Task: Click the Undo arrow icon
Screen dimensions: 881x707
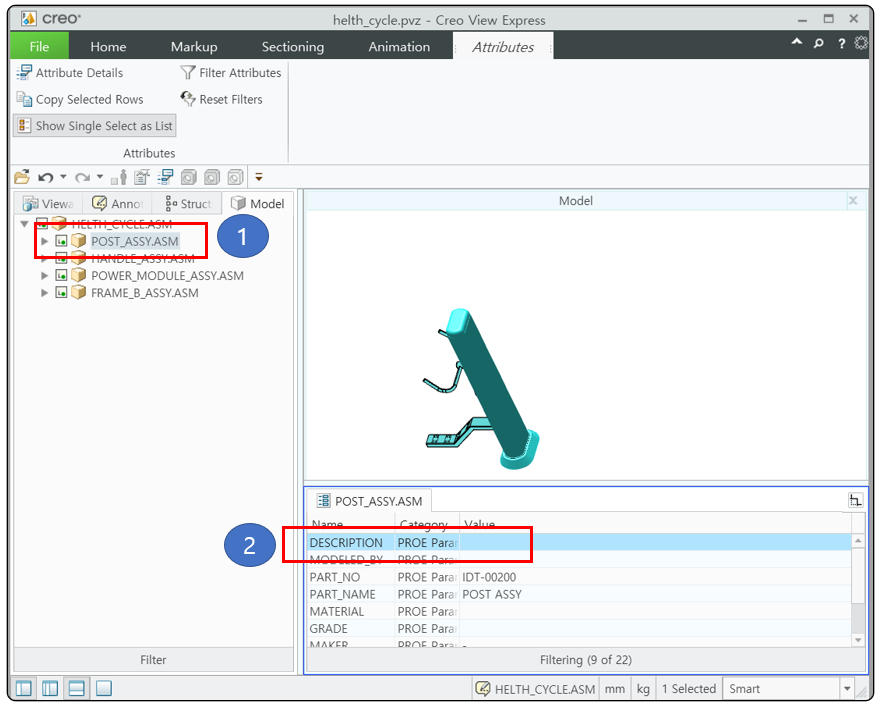Action: coord(46,178)
